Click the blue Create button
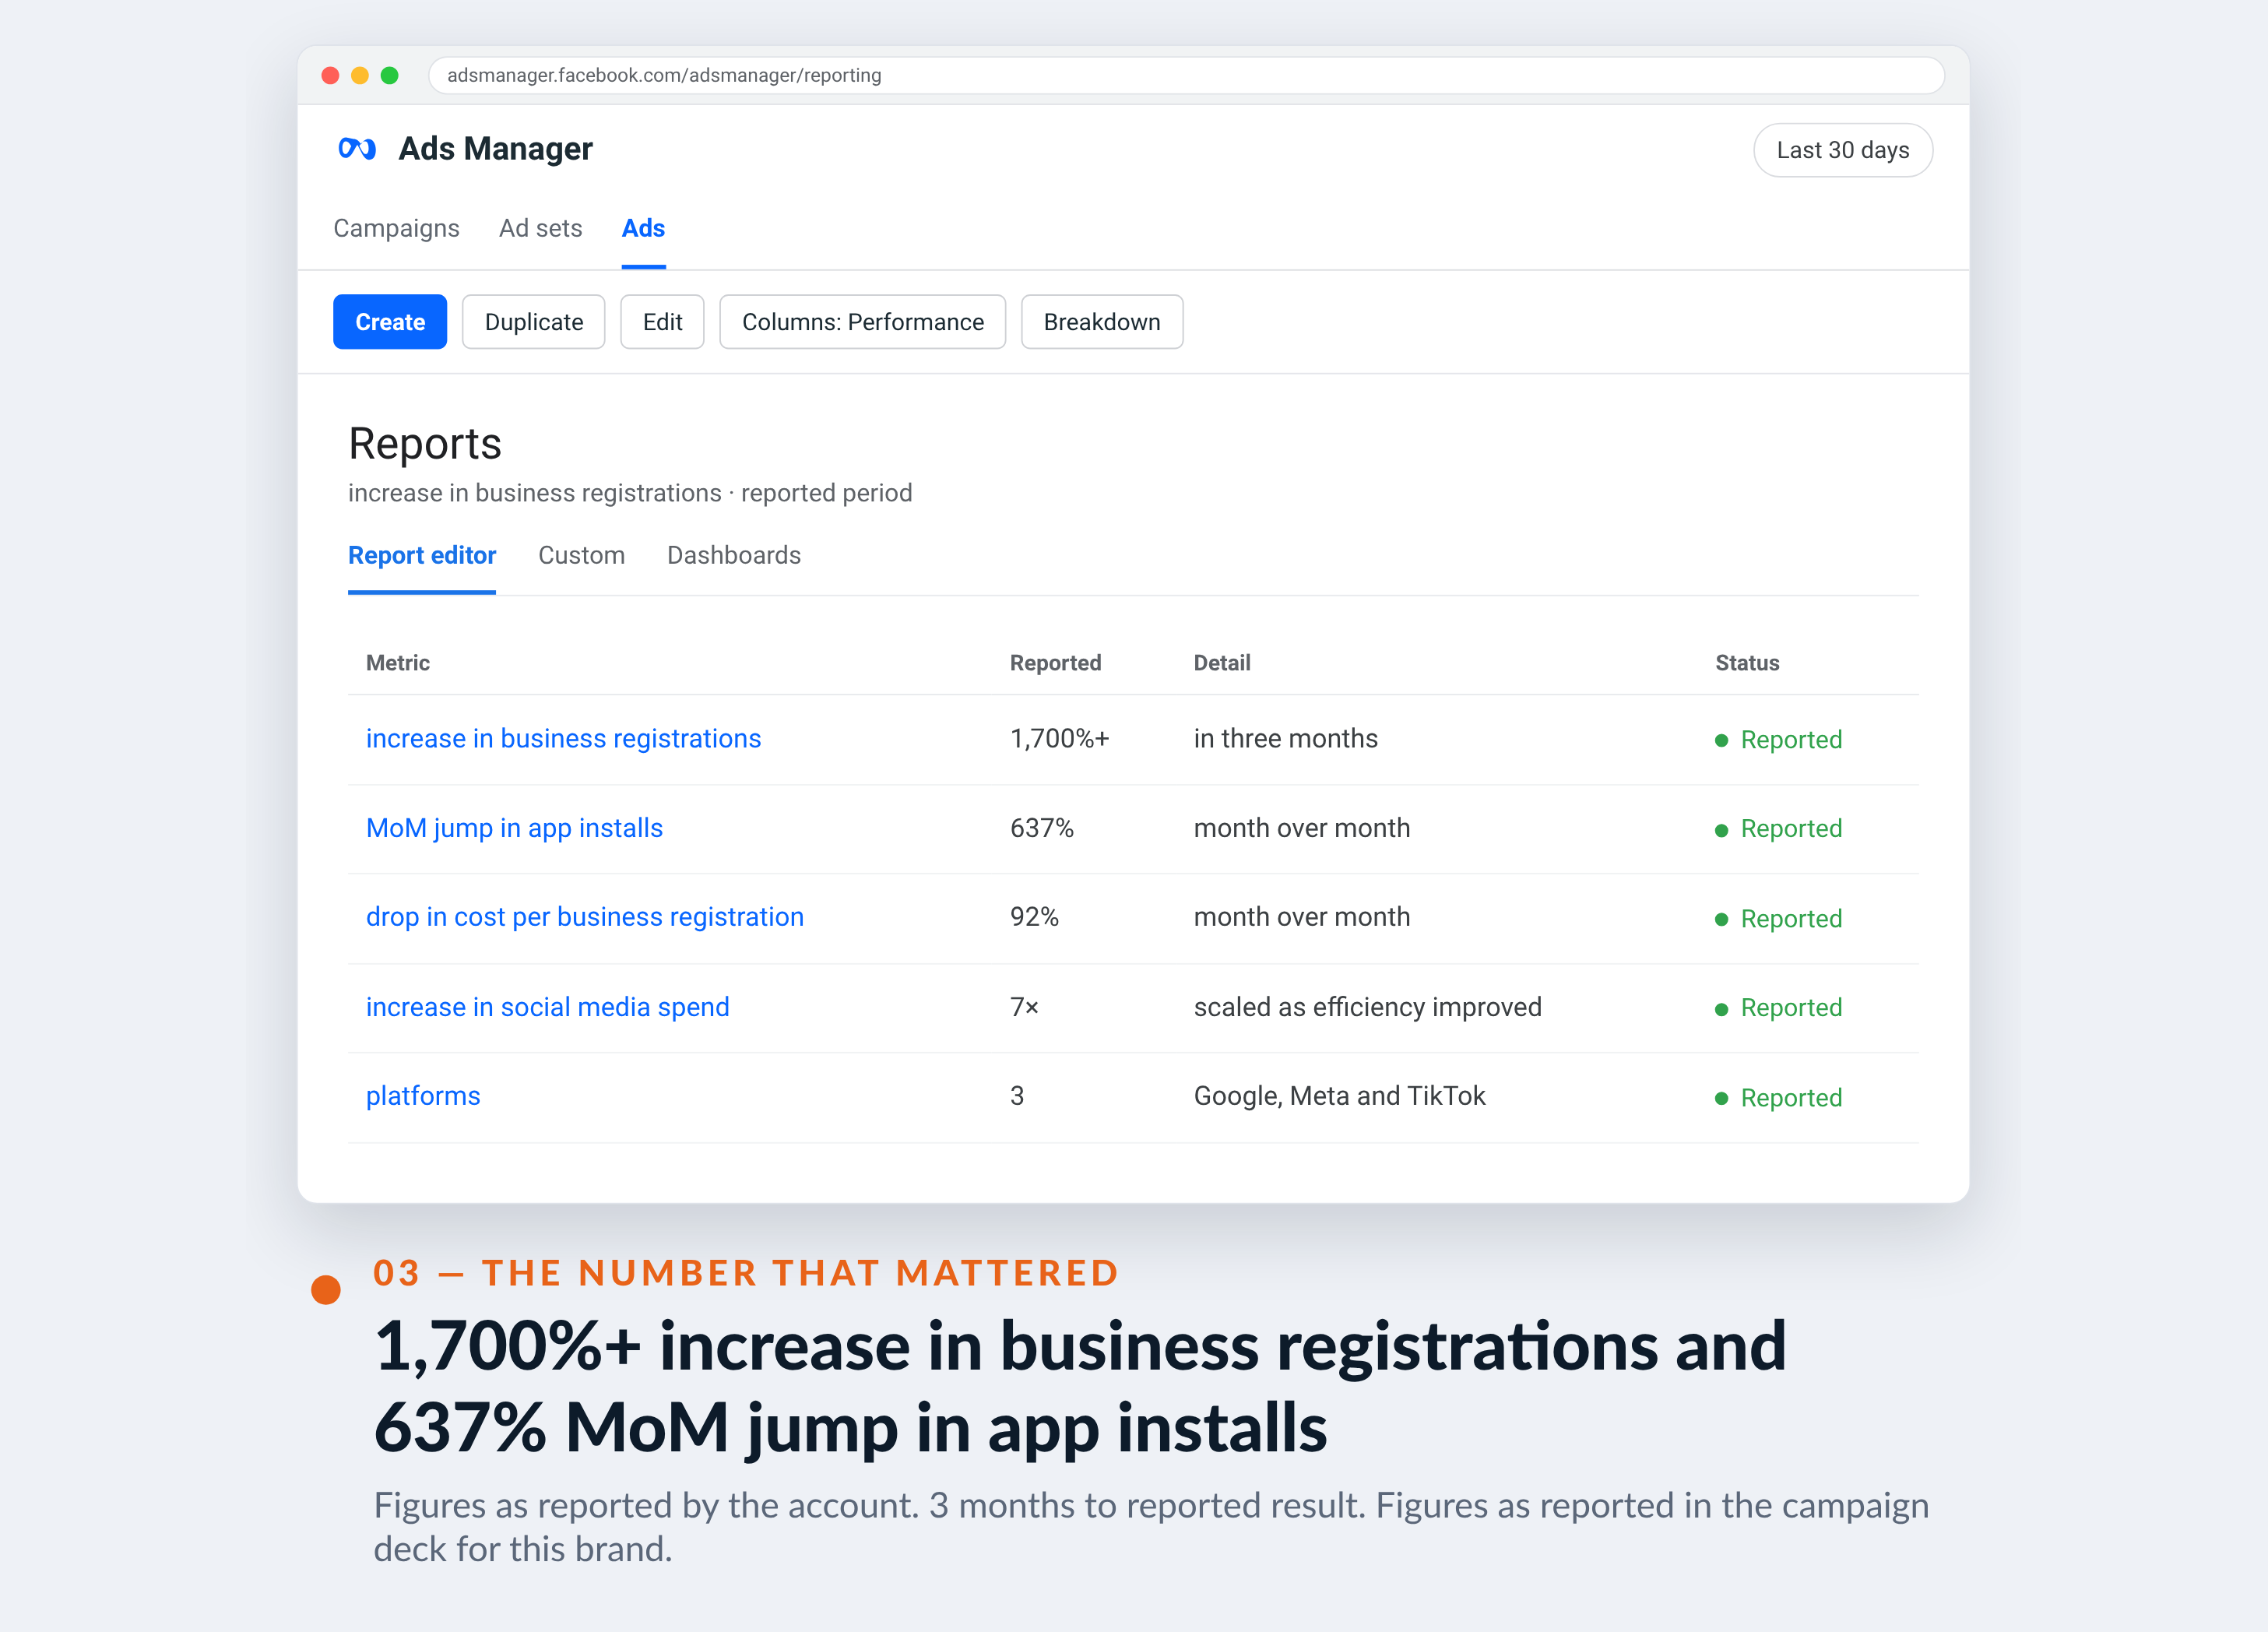2268x1632 pixels. tap(390, 322)
